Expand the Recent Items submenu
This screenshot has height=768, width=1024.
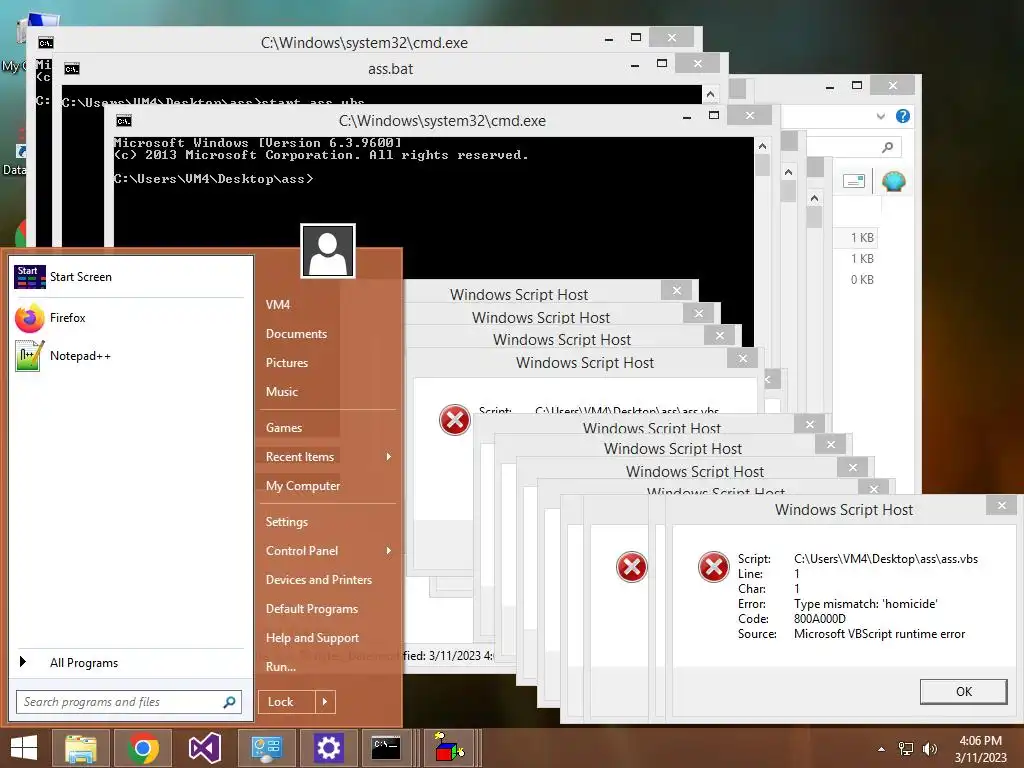click(389, 456)
